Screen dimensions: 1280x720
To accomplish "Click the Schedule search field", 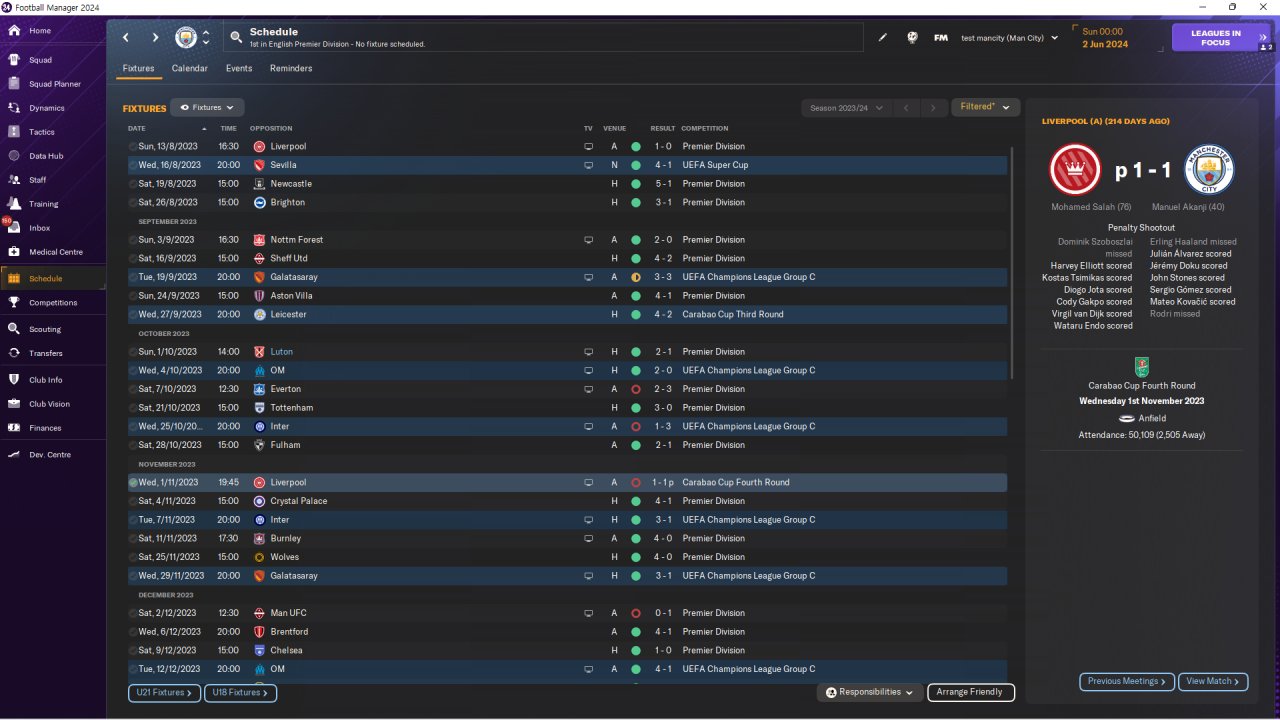I will coord(543,38).
